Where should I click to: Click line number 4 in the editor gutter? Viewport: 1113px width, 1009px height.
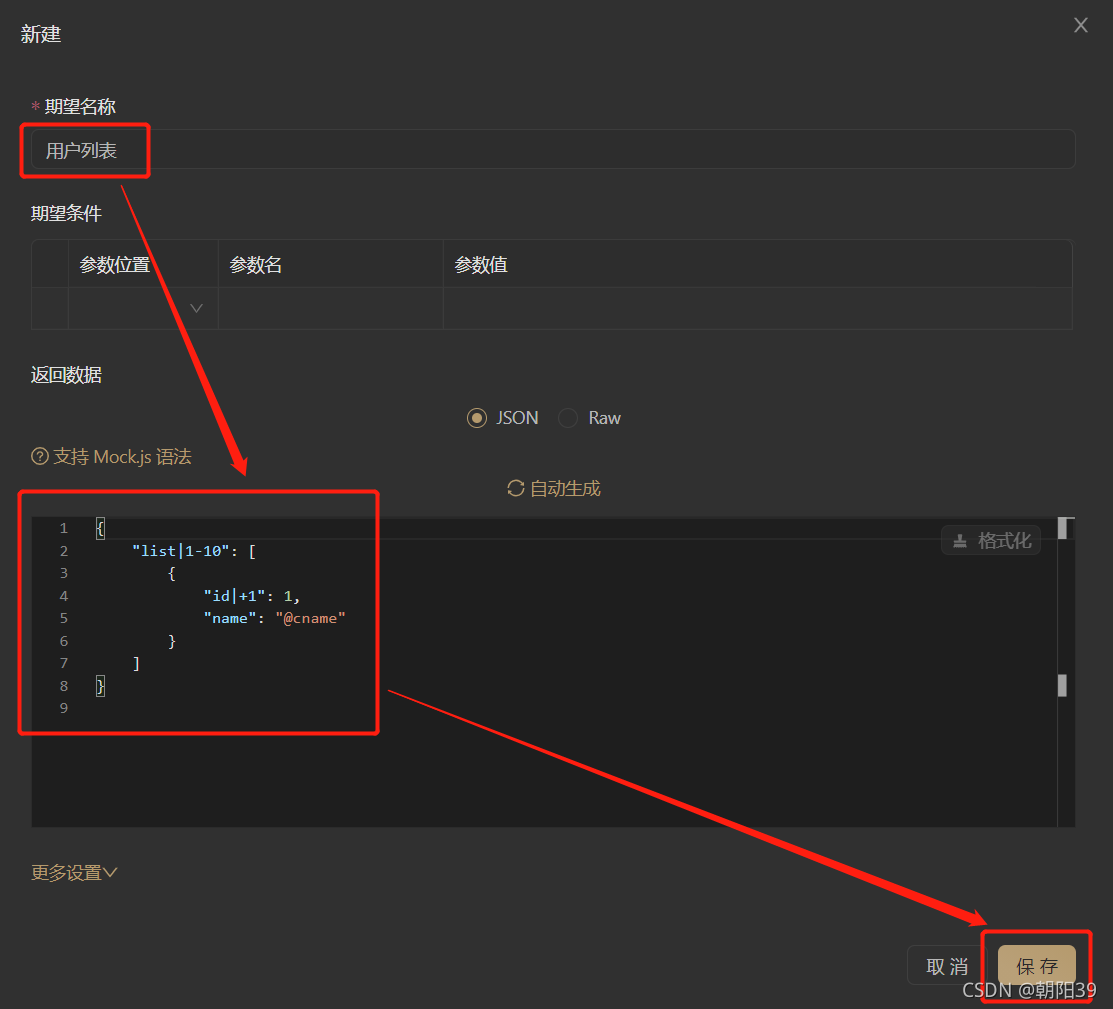(x=63, y=595)
